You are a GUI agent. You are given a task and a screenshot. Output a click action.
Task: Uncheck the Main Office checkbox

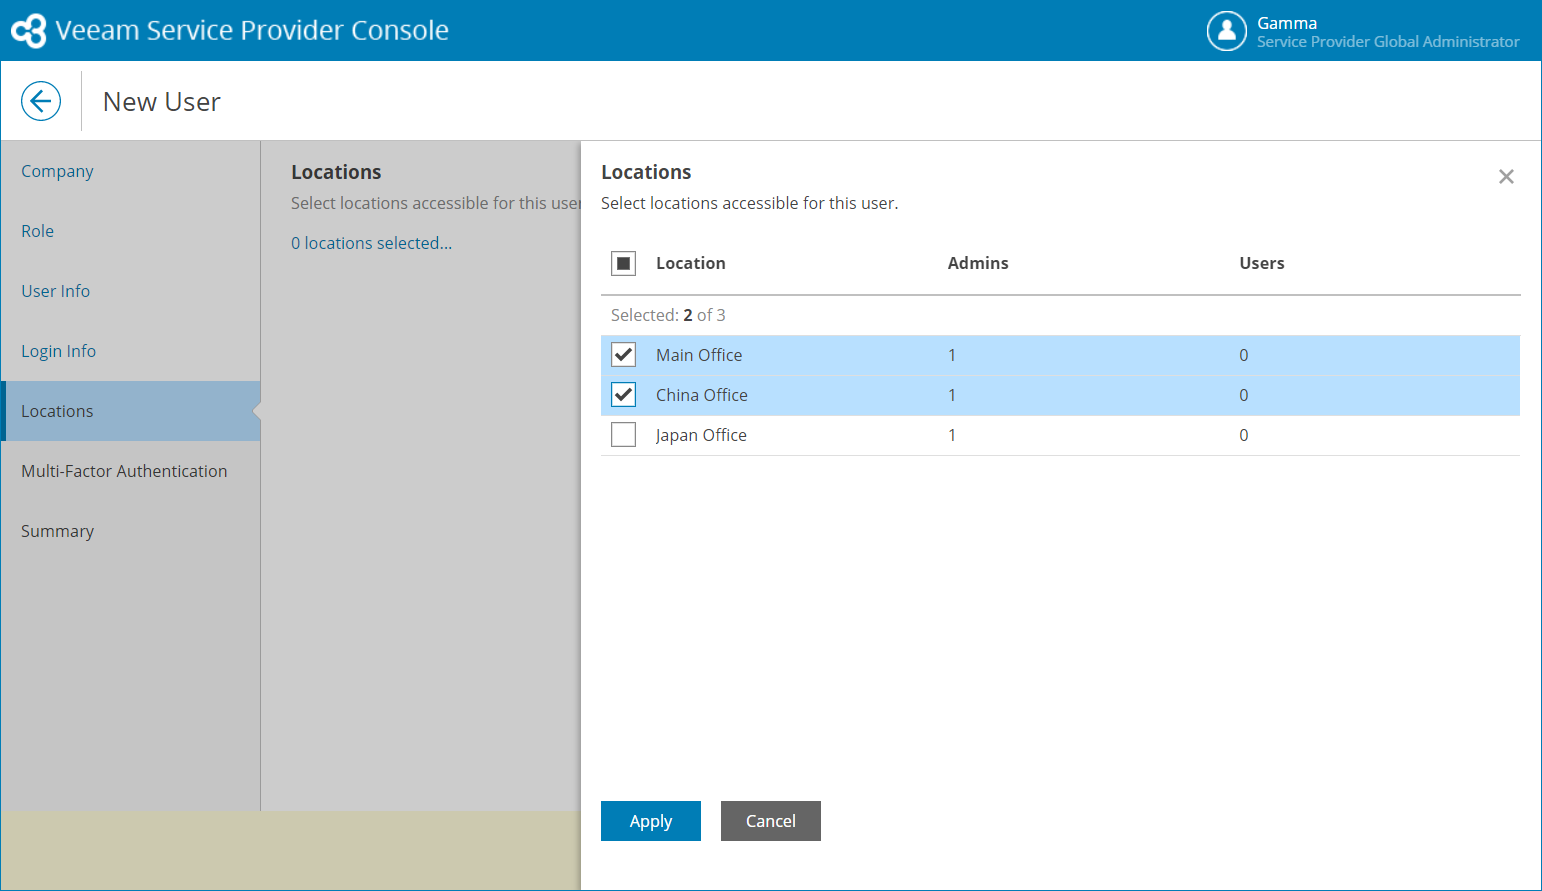click(623, 355)
